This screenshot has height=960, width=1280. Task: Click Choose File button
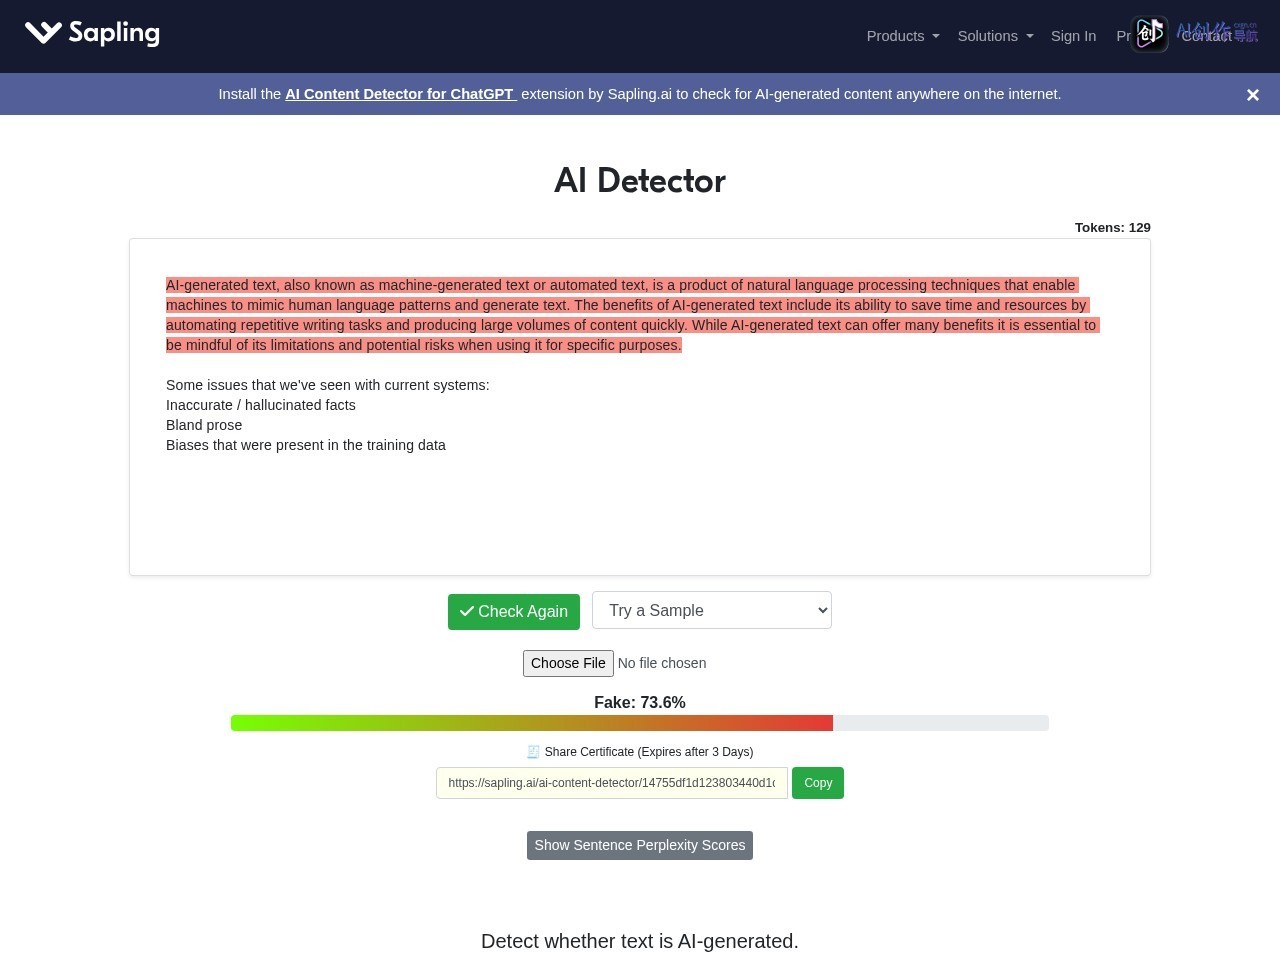(x=568, y=663)
